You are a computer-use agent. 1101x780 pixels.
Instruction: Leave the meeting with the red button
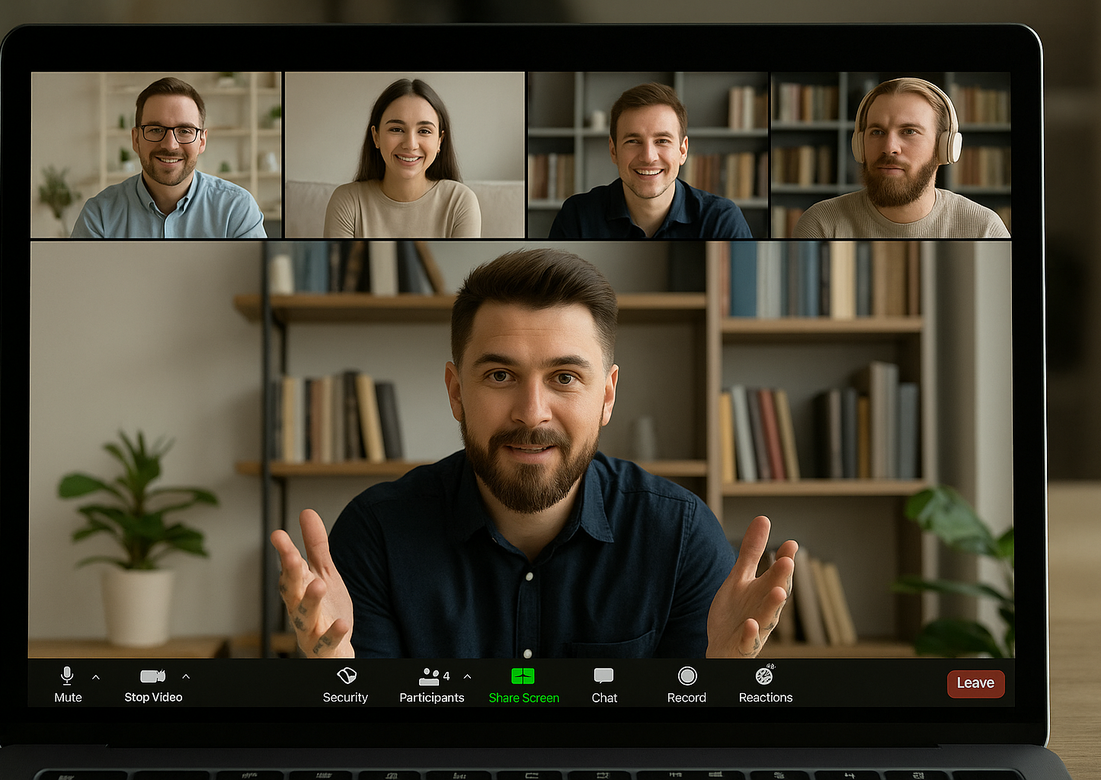pos(976,683)
